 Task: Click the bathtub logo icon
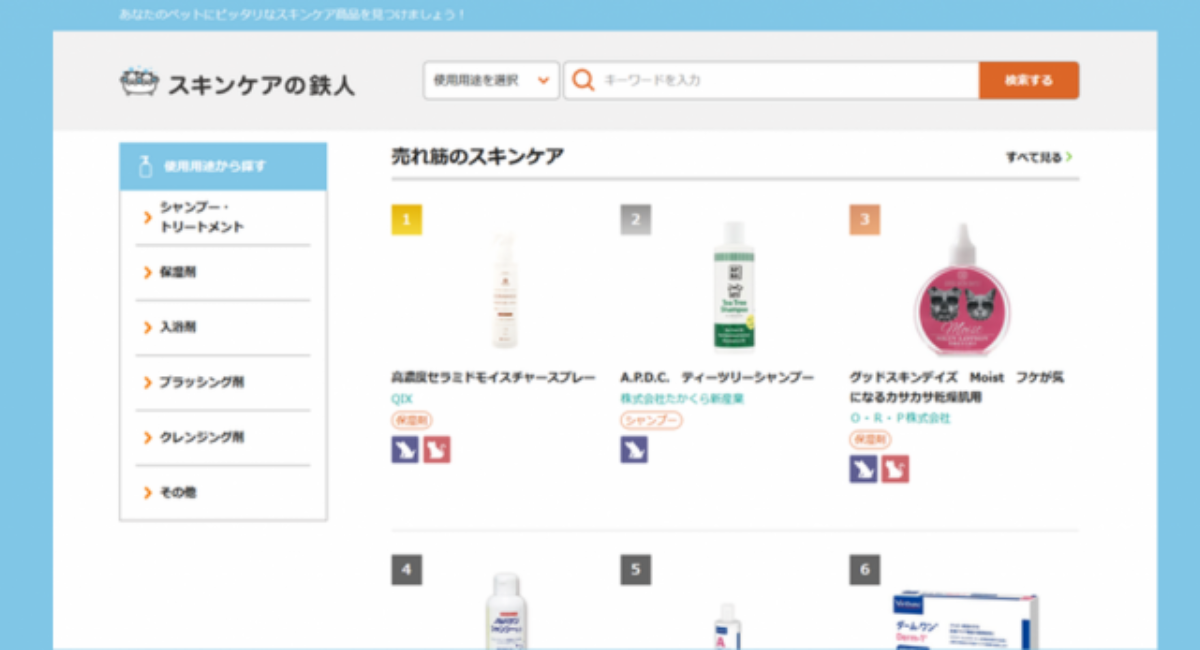[x=138, y=83]
